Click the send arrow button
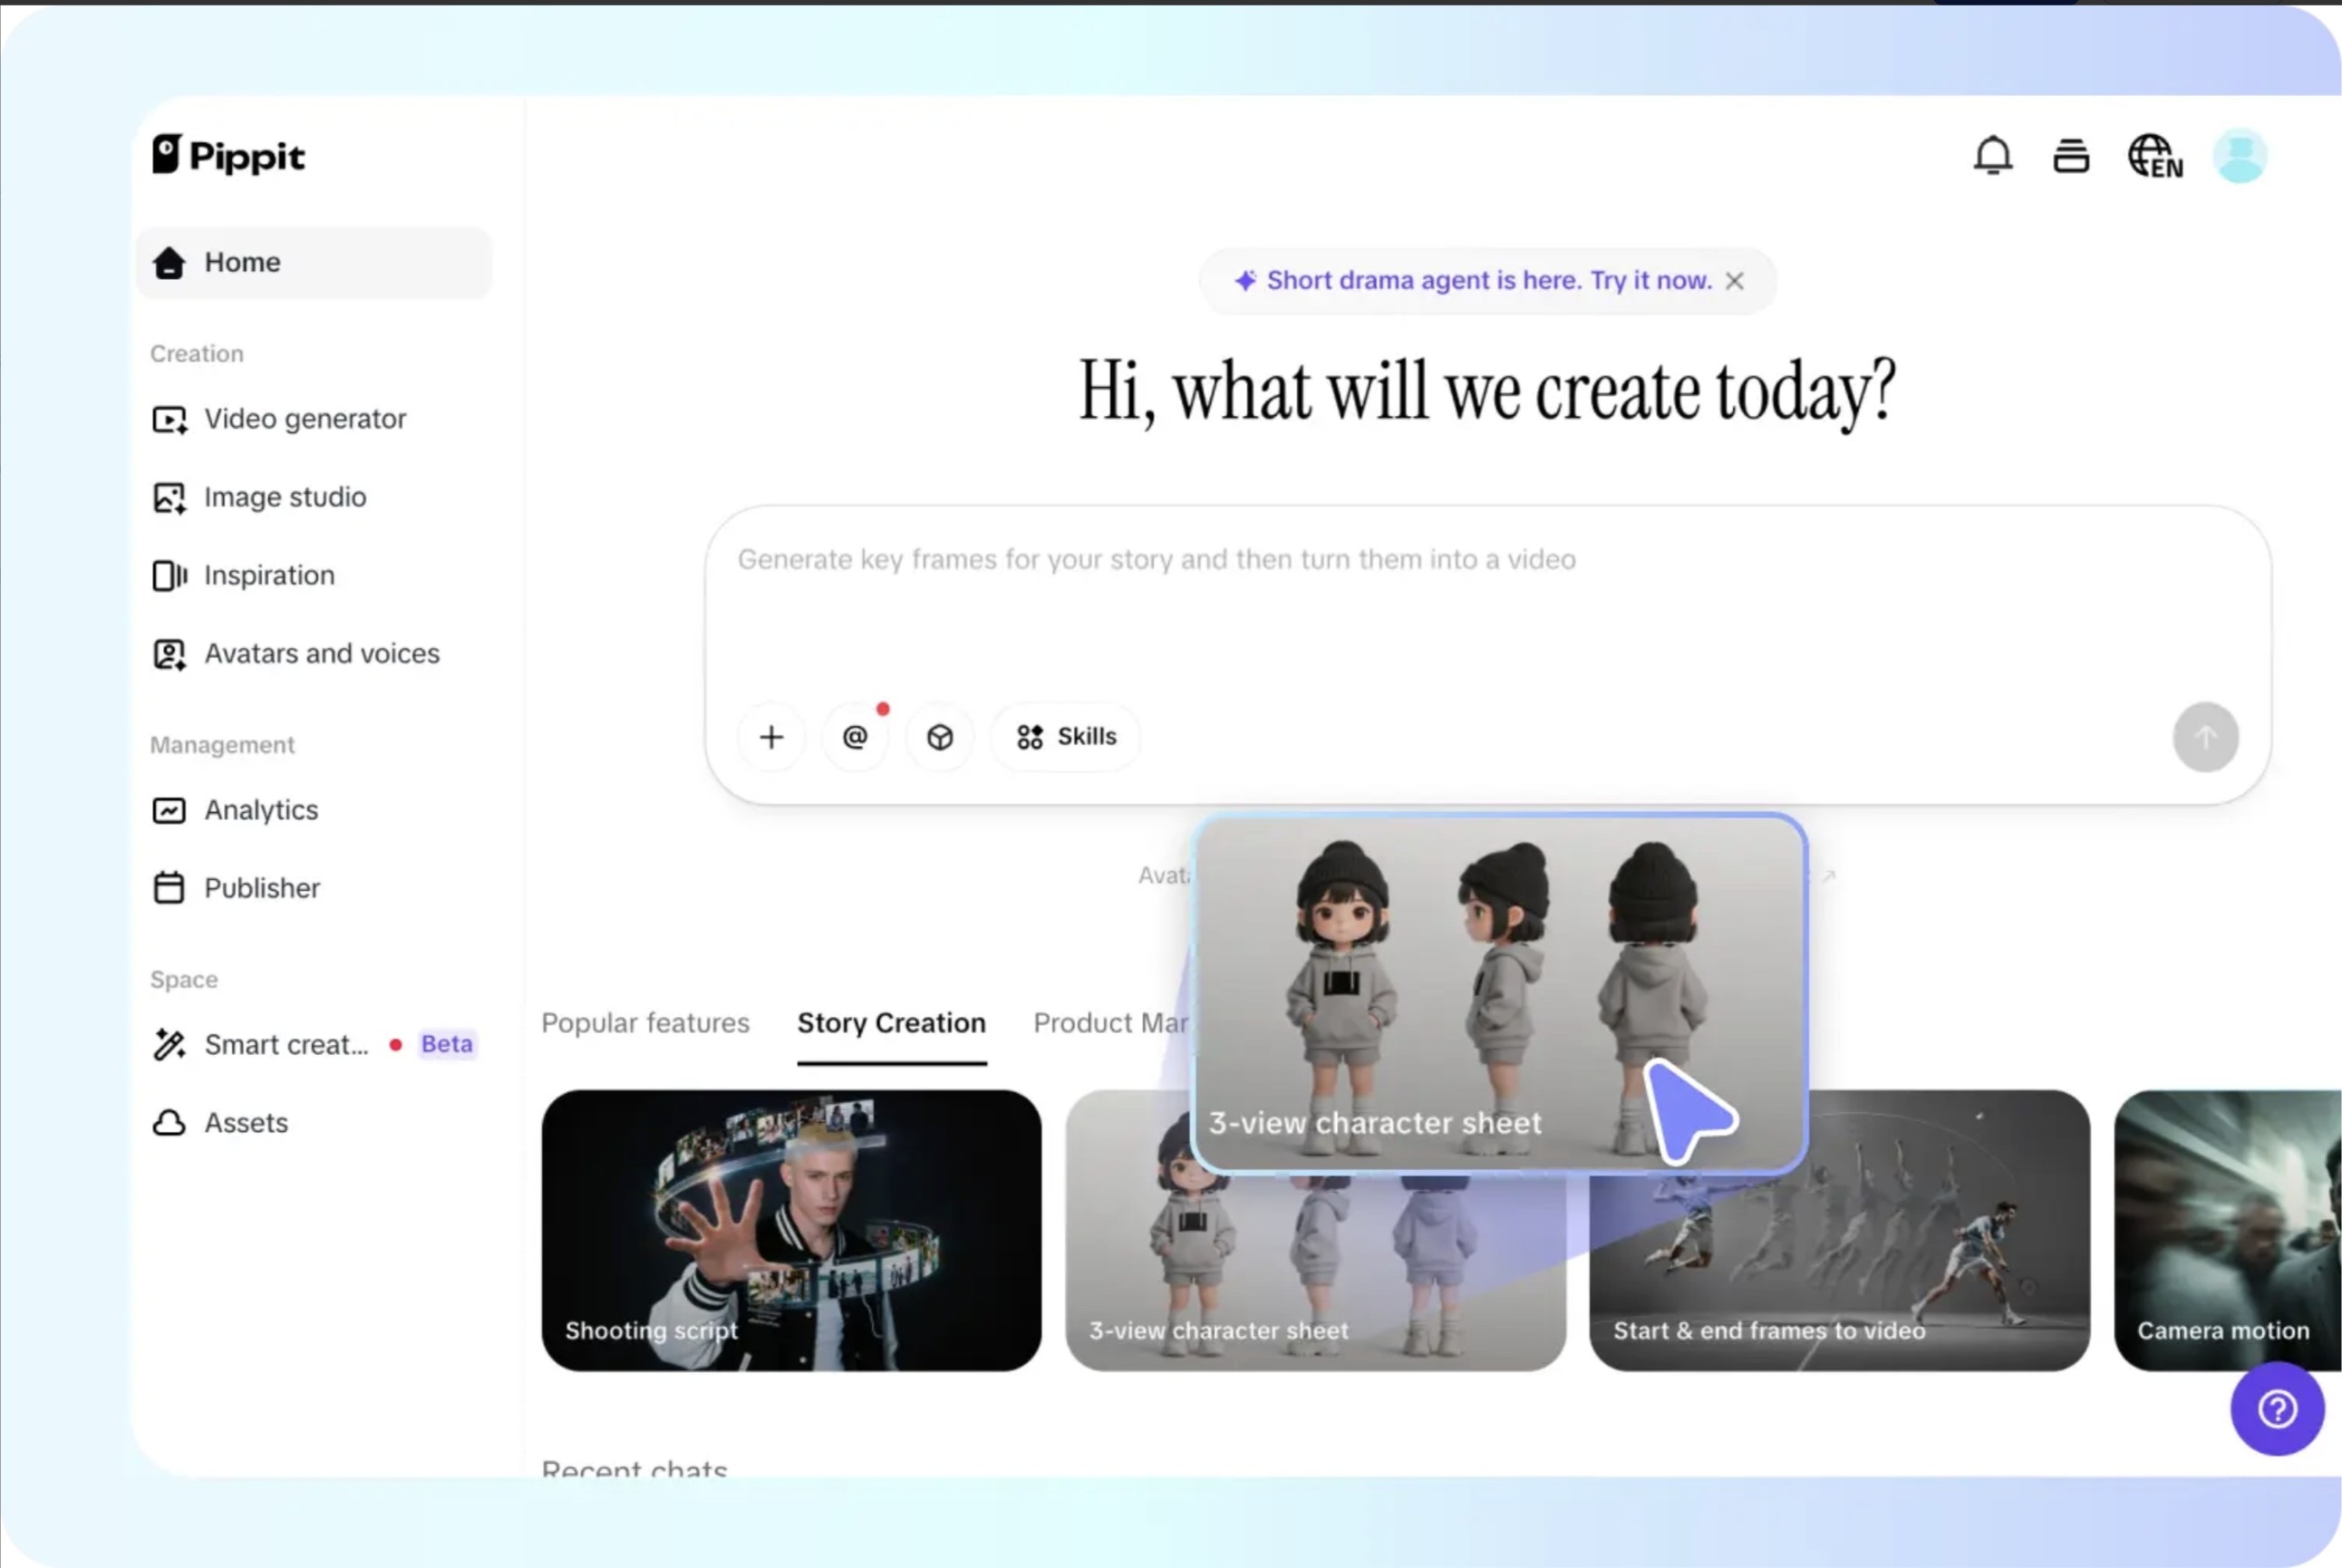This screenshot has width=2342, height=1568. (x=2205, y=738)
